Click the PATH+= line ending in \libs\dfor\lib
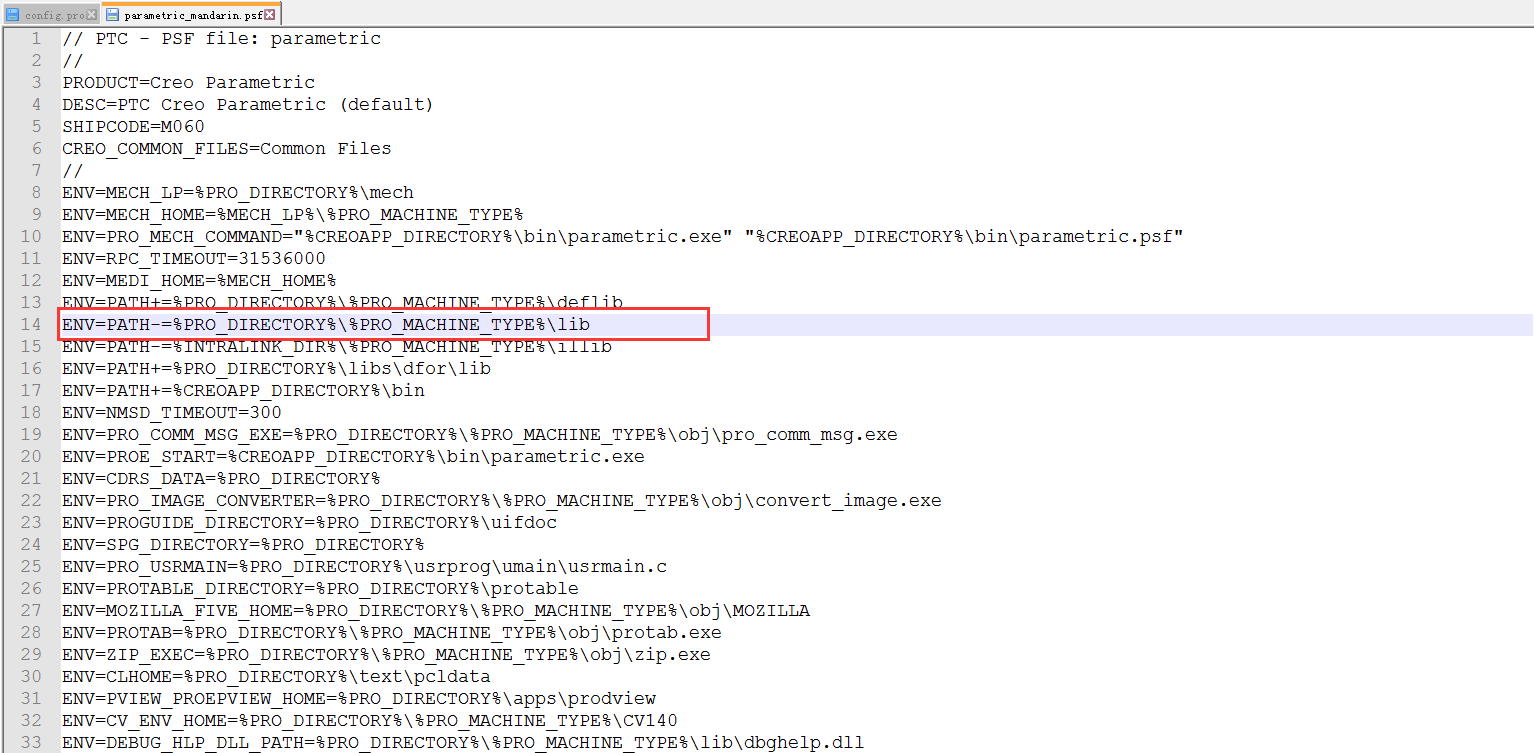Image resolution: width=1534 pixels, height=753 pixels. pyautogui.click(x=277, y=369)
